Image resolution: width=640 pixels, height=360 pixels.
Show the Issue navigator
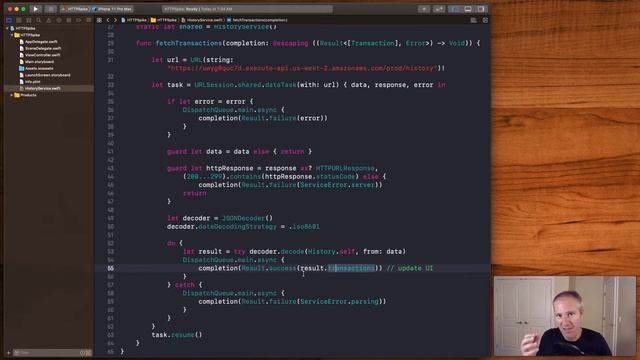click(x=49, y=20)
